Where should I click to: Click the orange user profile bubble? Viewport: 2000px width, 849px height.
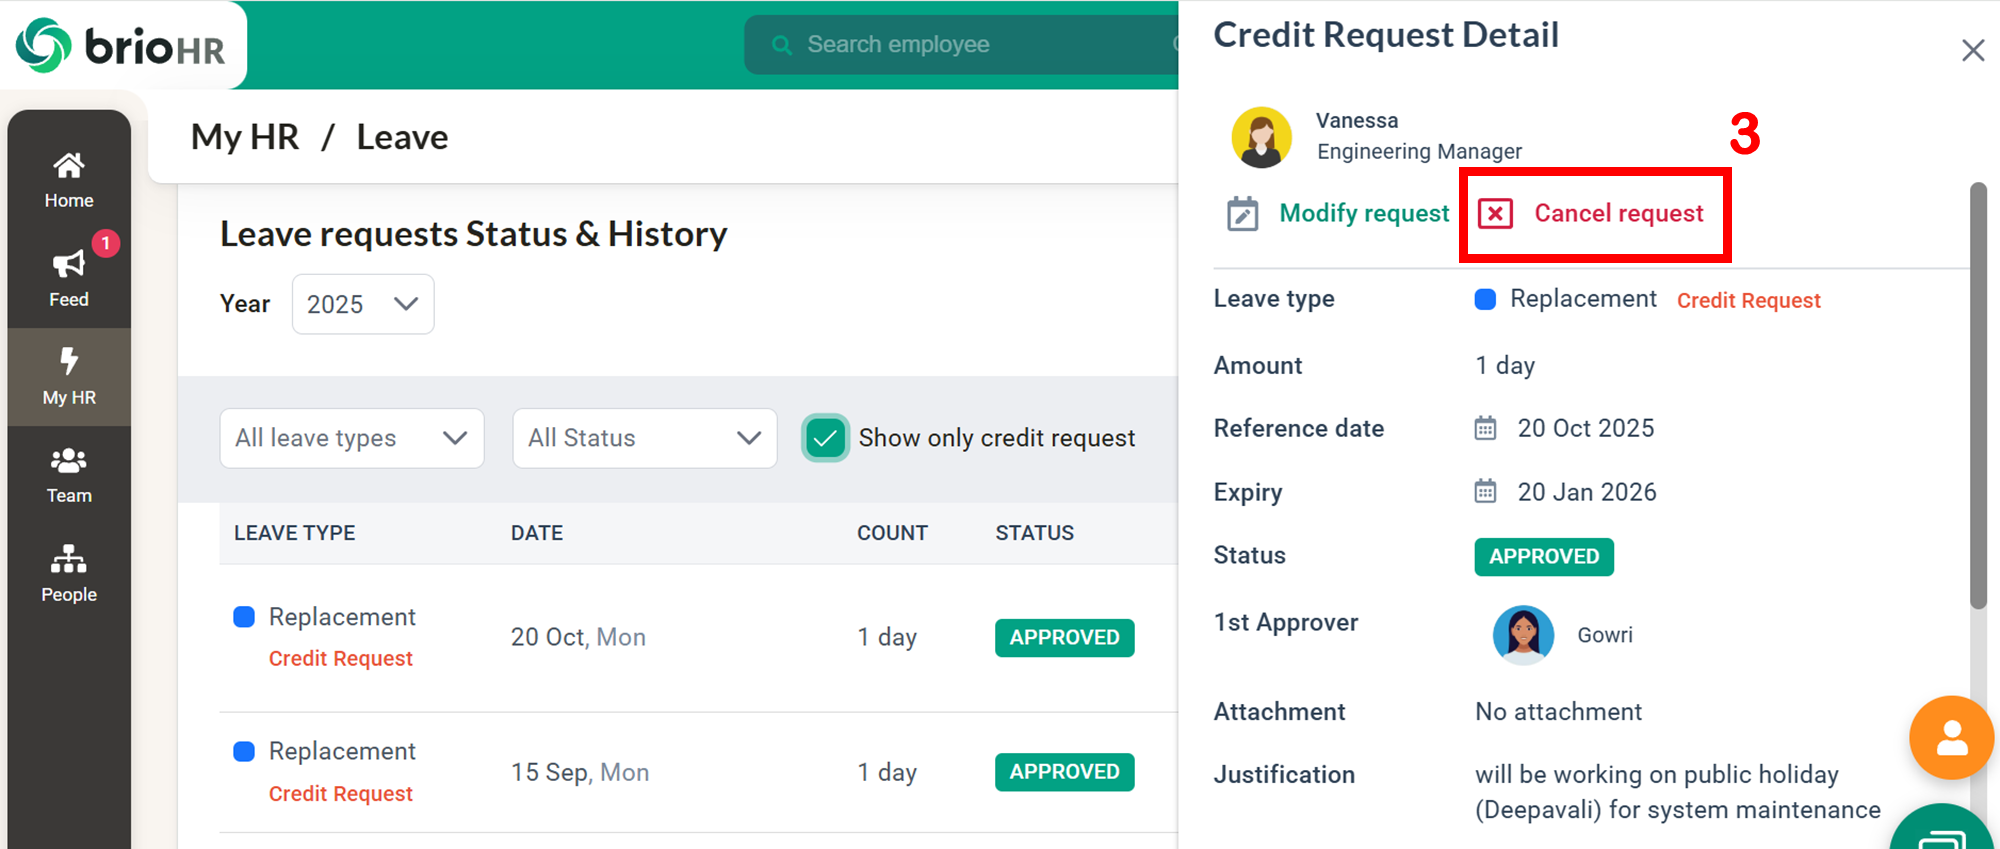pyautogui.click(x=1950, y=738)
